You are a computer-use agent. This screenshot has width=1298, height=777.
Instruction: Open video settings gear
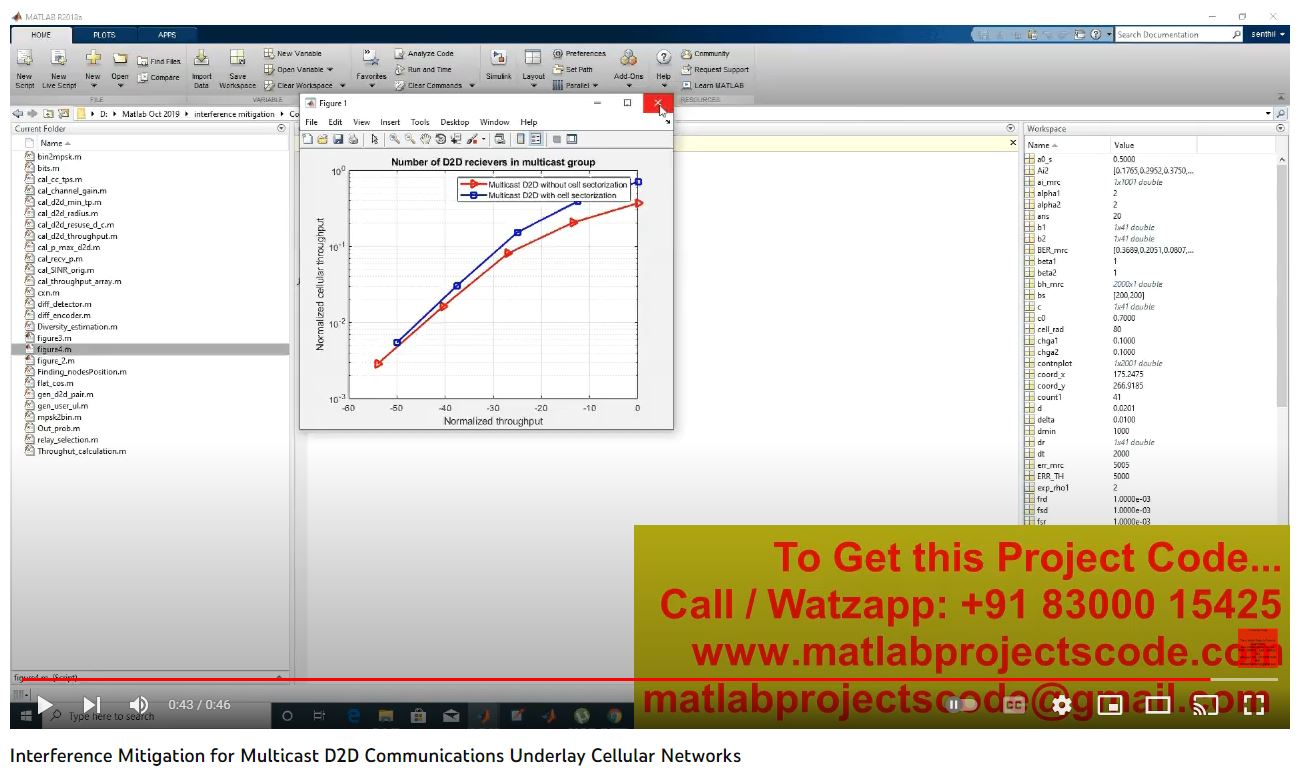(x=1062, y=705)
